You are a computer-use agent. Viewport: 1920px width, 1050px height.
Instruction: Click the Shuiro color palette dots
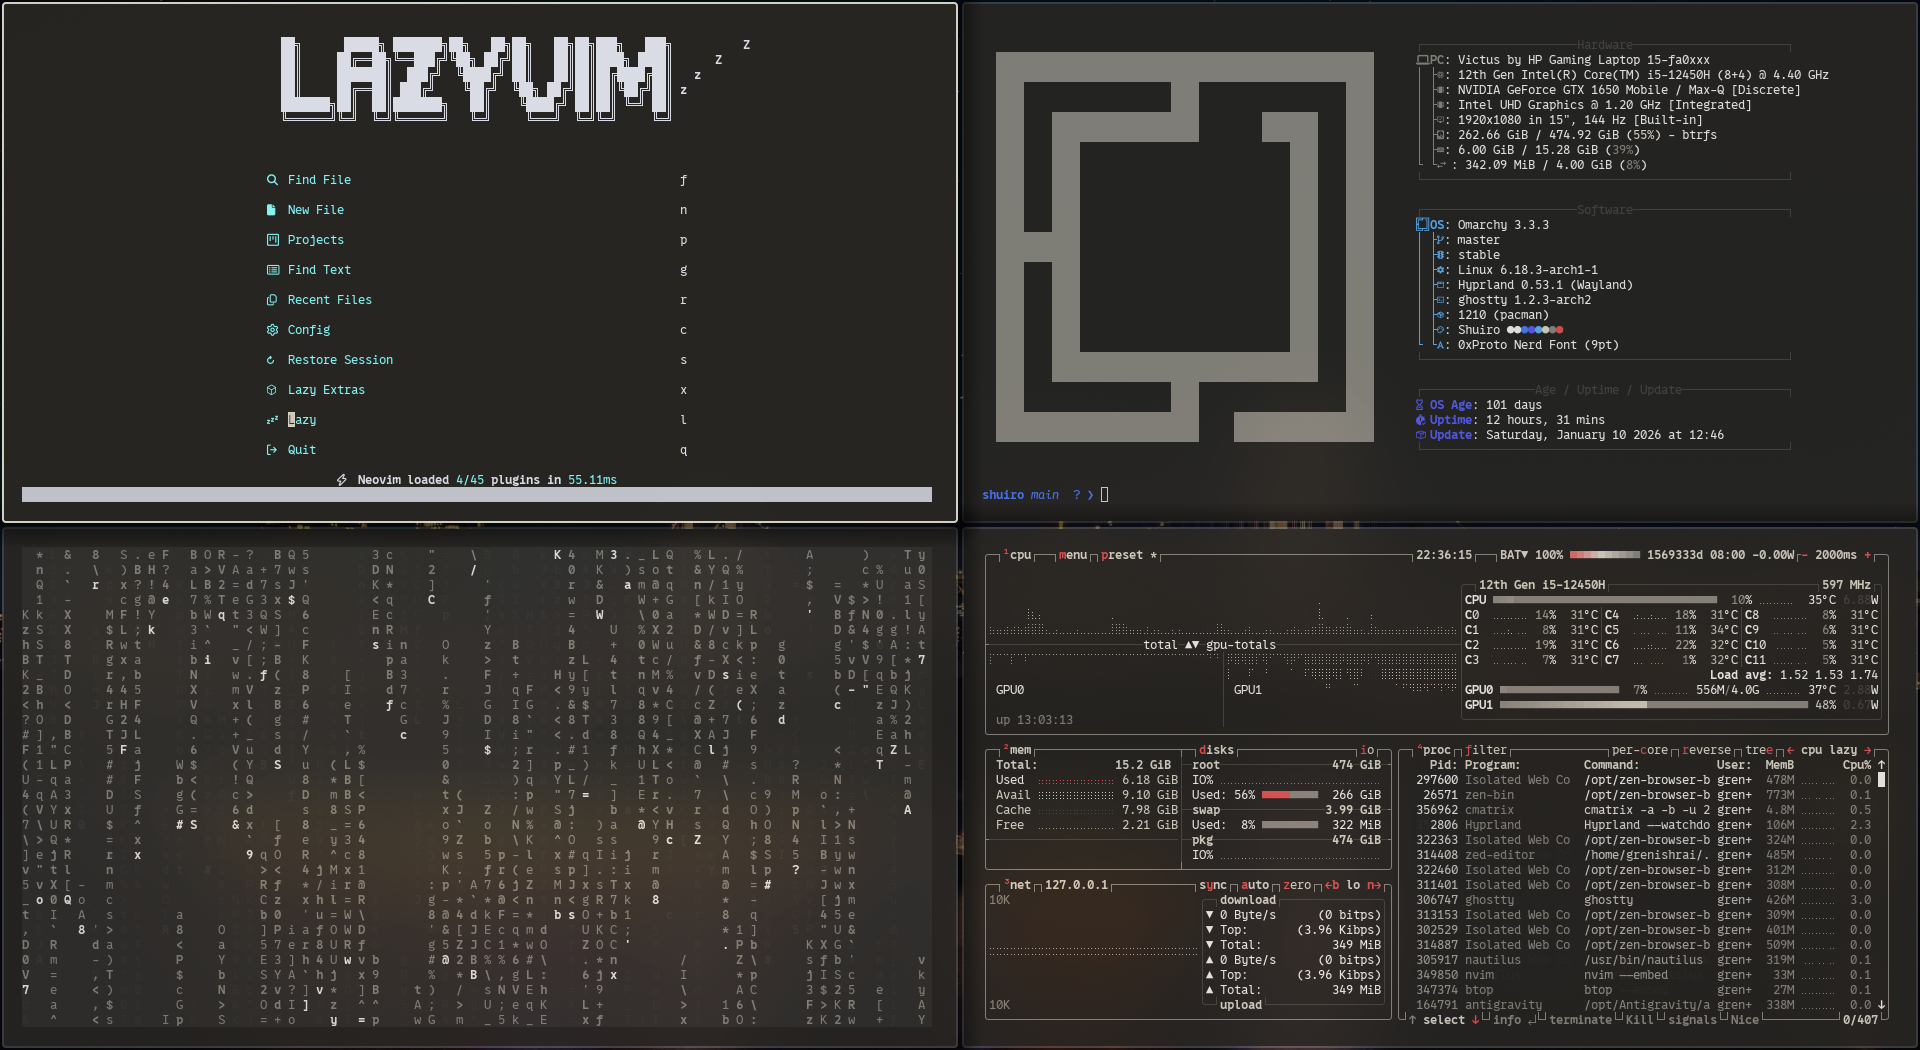pos(1535,330)
